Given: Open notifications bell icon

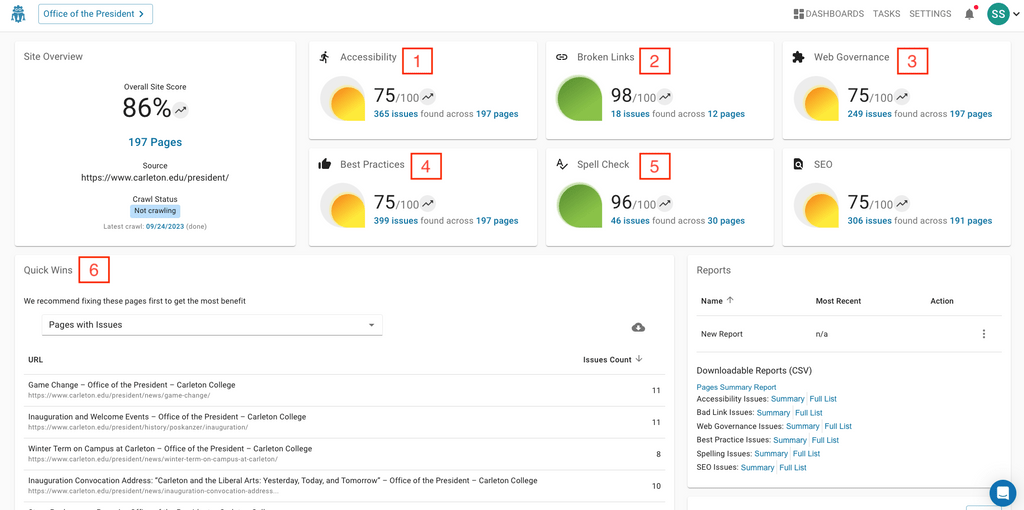Looking at the screenshot, I should [x=969, y=14].
